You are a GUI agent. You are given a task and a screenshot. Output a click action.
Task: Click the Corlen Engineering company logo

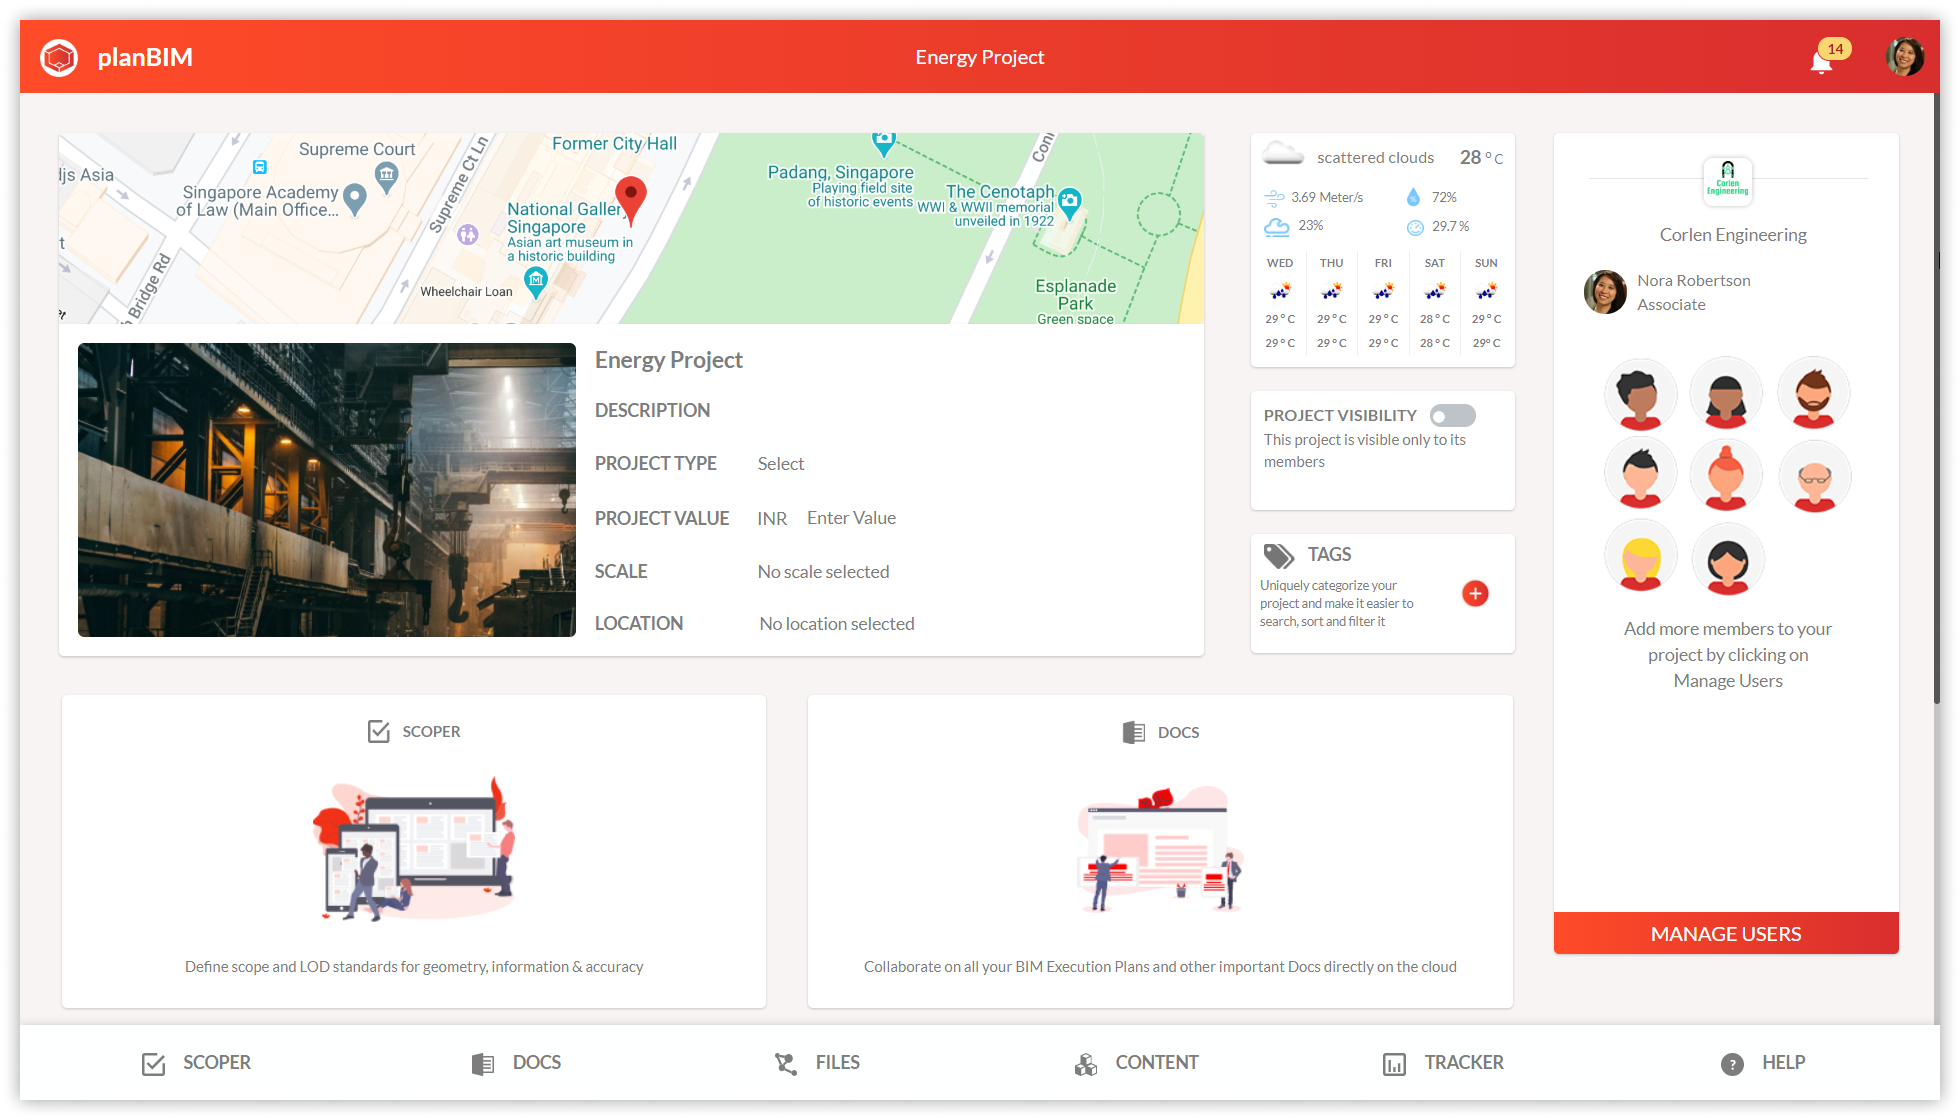click(x=1727, y=181)
